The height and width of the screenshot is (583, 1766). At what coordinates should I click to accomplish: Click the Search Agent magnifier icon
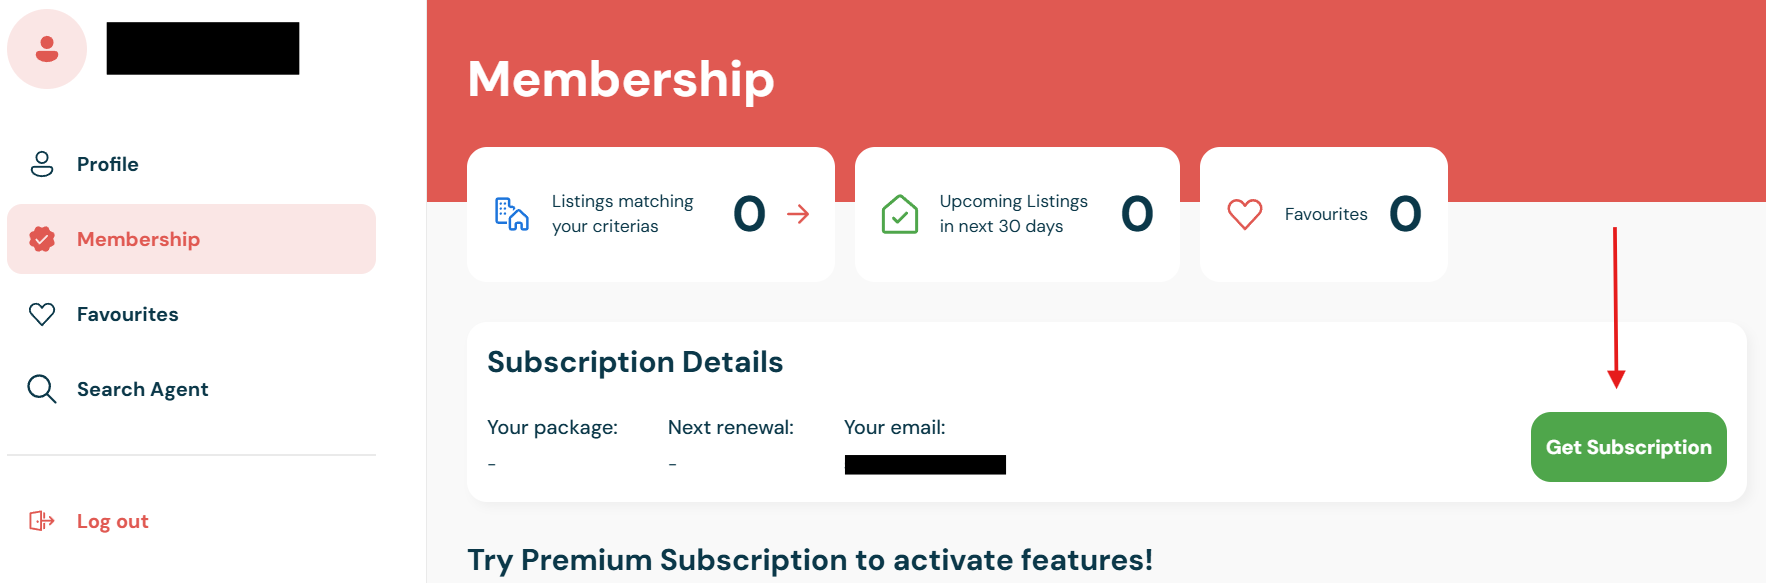tap(42, 389)
